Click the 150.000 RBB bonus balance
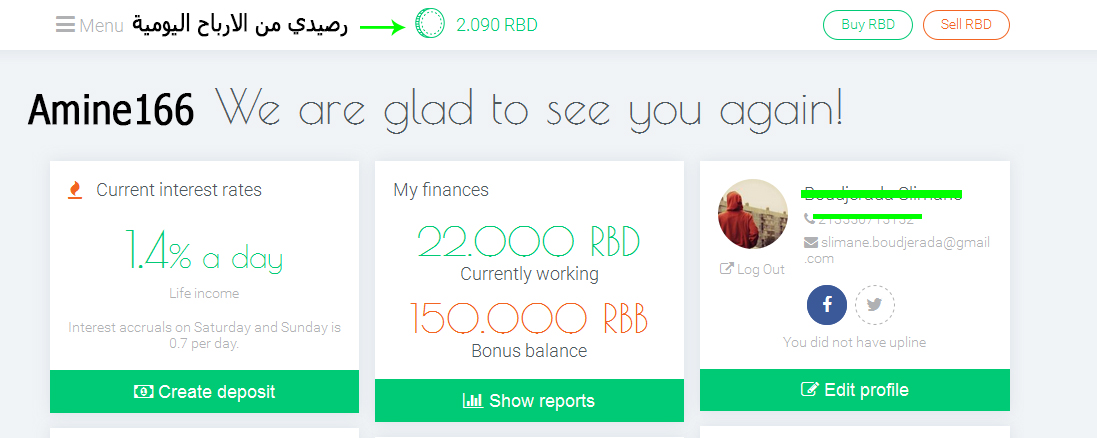This screenshot has width=1097, height=438. pos(529,318)
